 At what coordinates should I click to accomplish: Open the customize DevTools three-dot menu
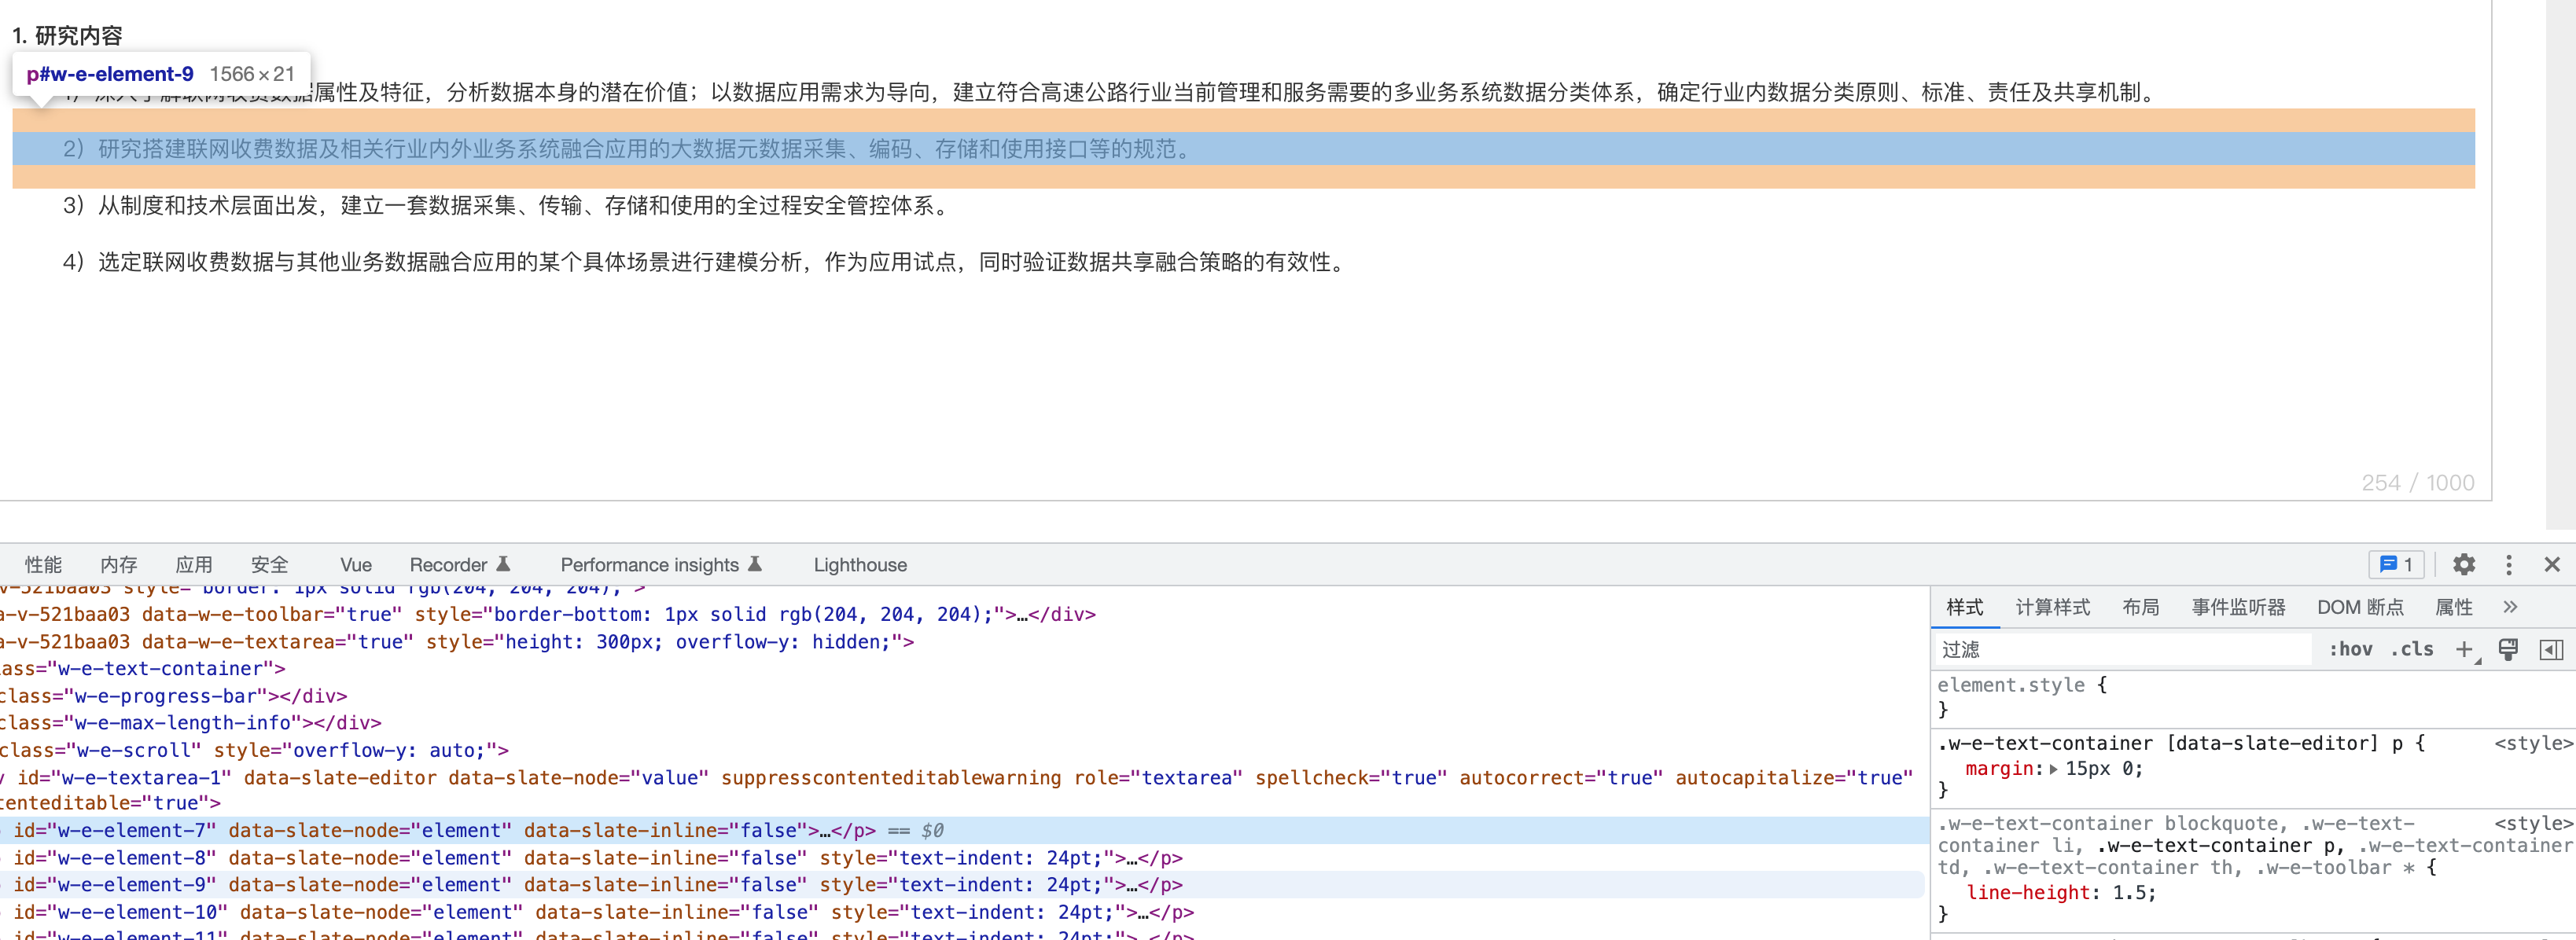pos(2509,565)
